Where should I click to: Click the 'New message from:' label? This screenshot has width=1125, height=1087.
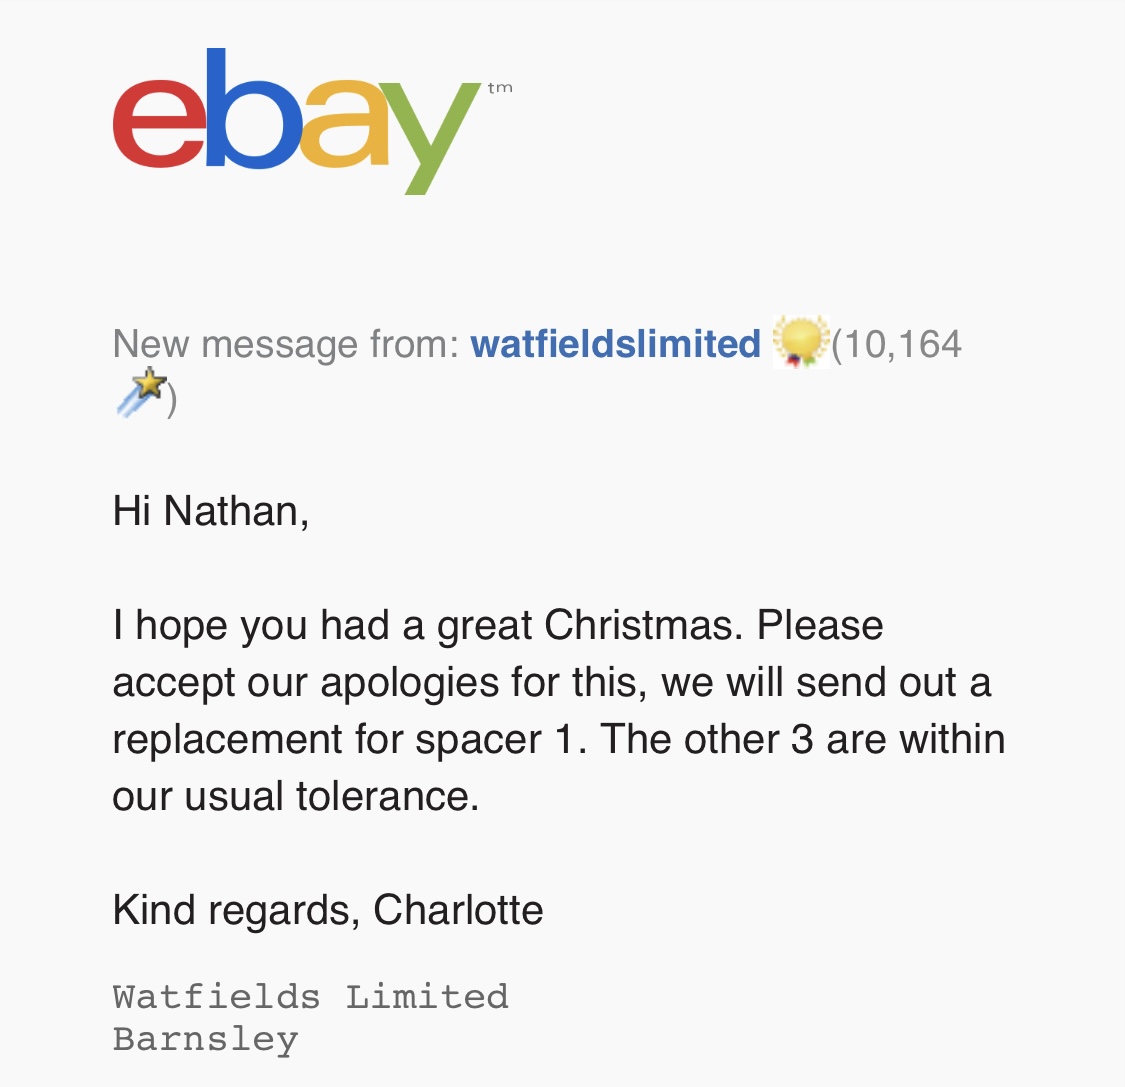click(286, 344)
